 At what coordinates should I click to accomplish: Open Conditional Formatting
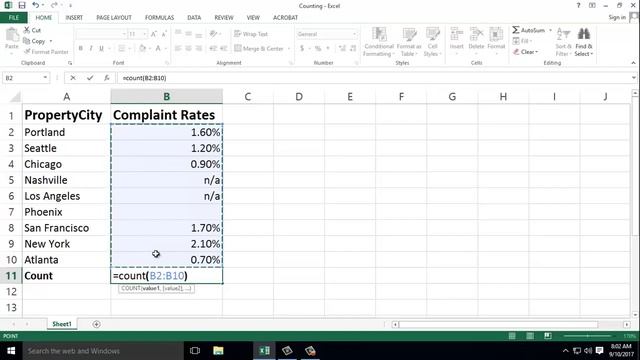point(379,42)
